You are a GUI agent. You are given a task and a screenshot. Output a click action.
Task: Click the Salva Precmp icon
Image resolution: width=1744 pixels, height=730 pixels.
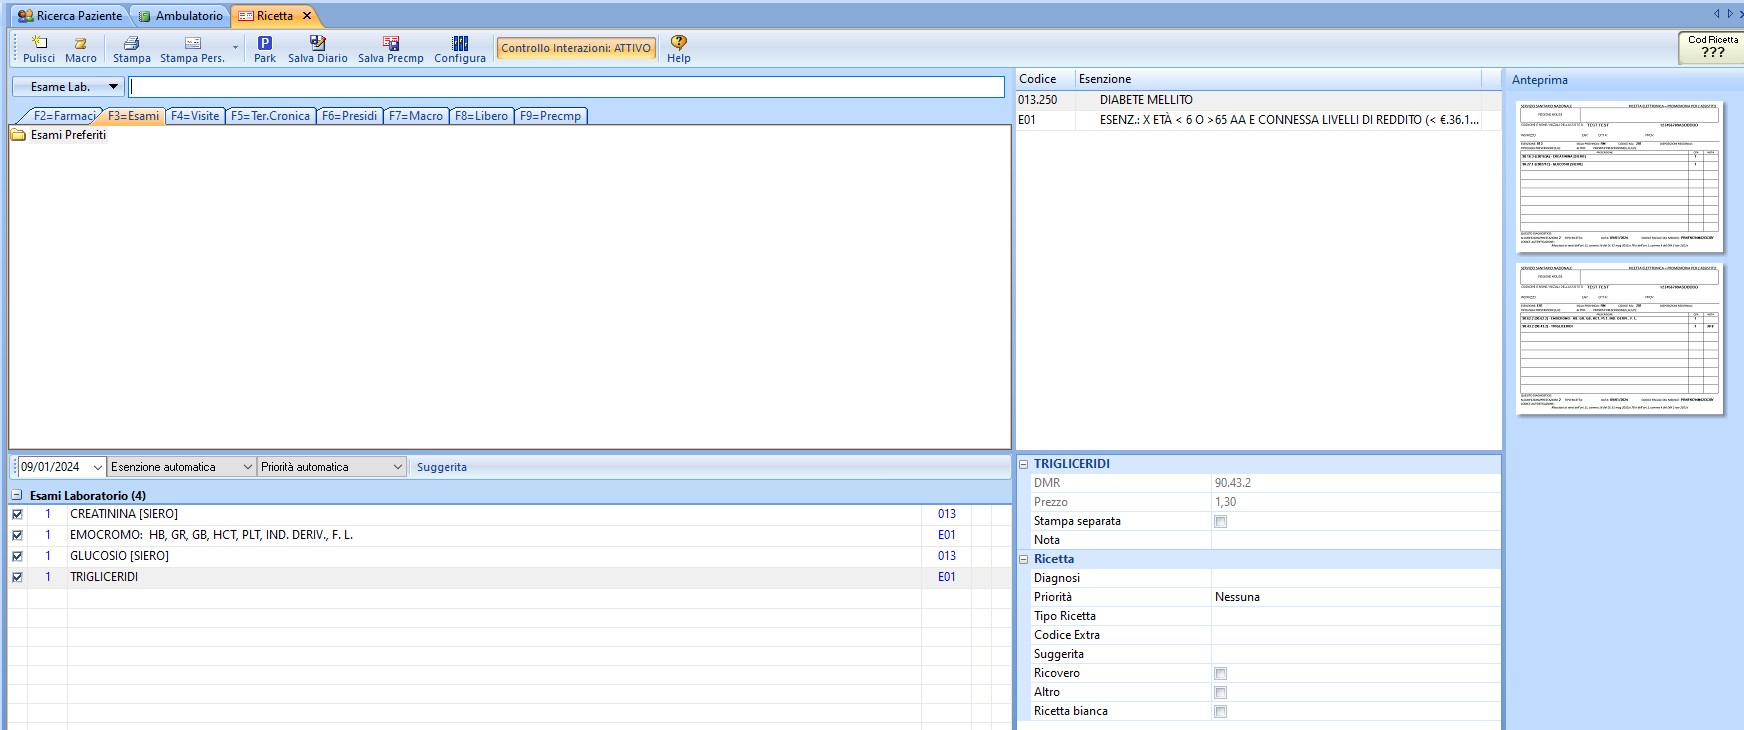pos(391,49)
